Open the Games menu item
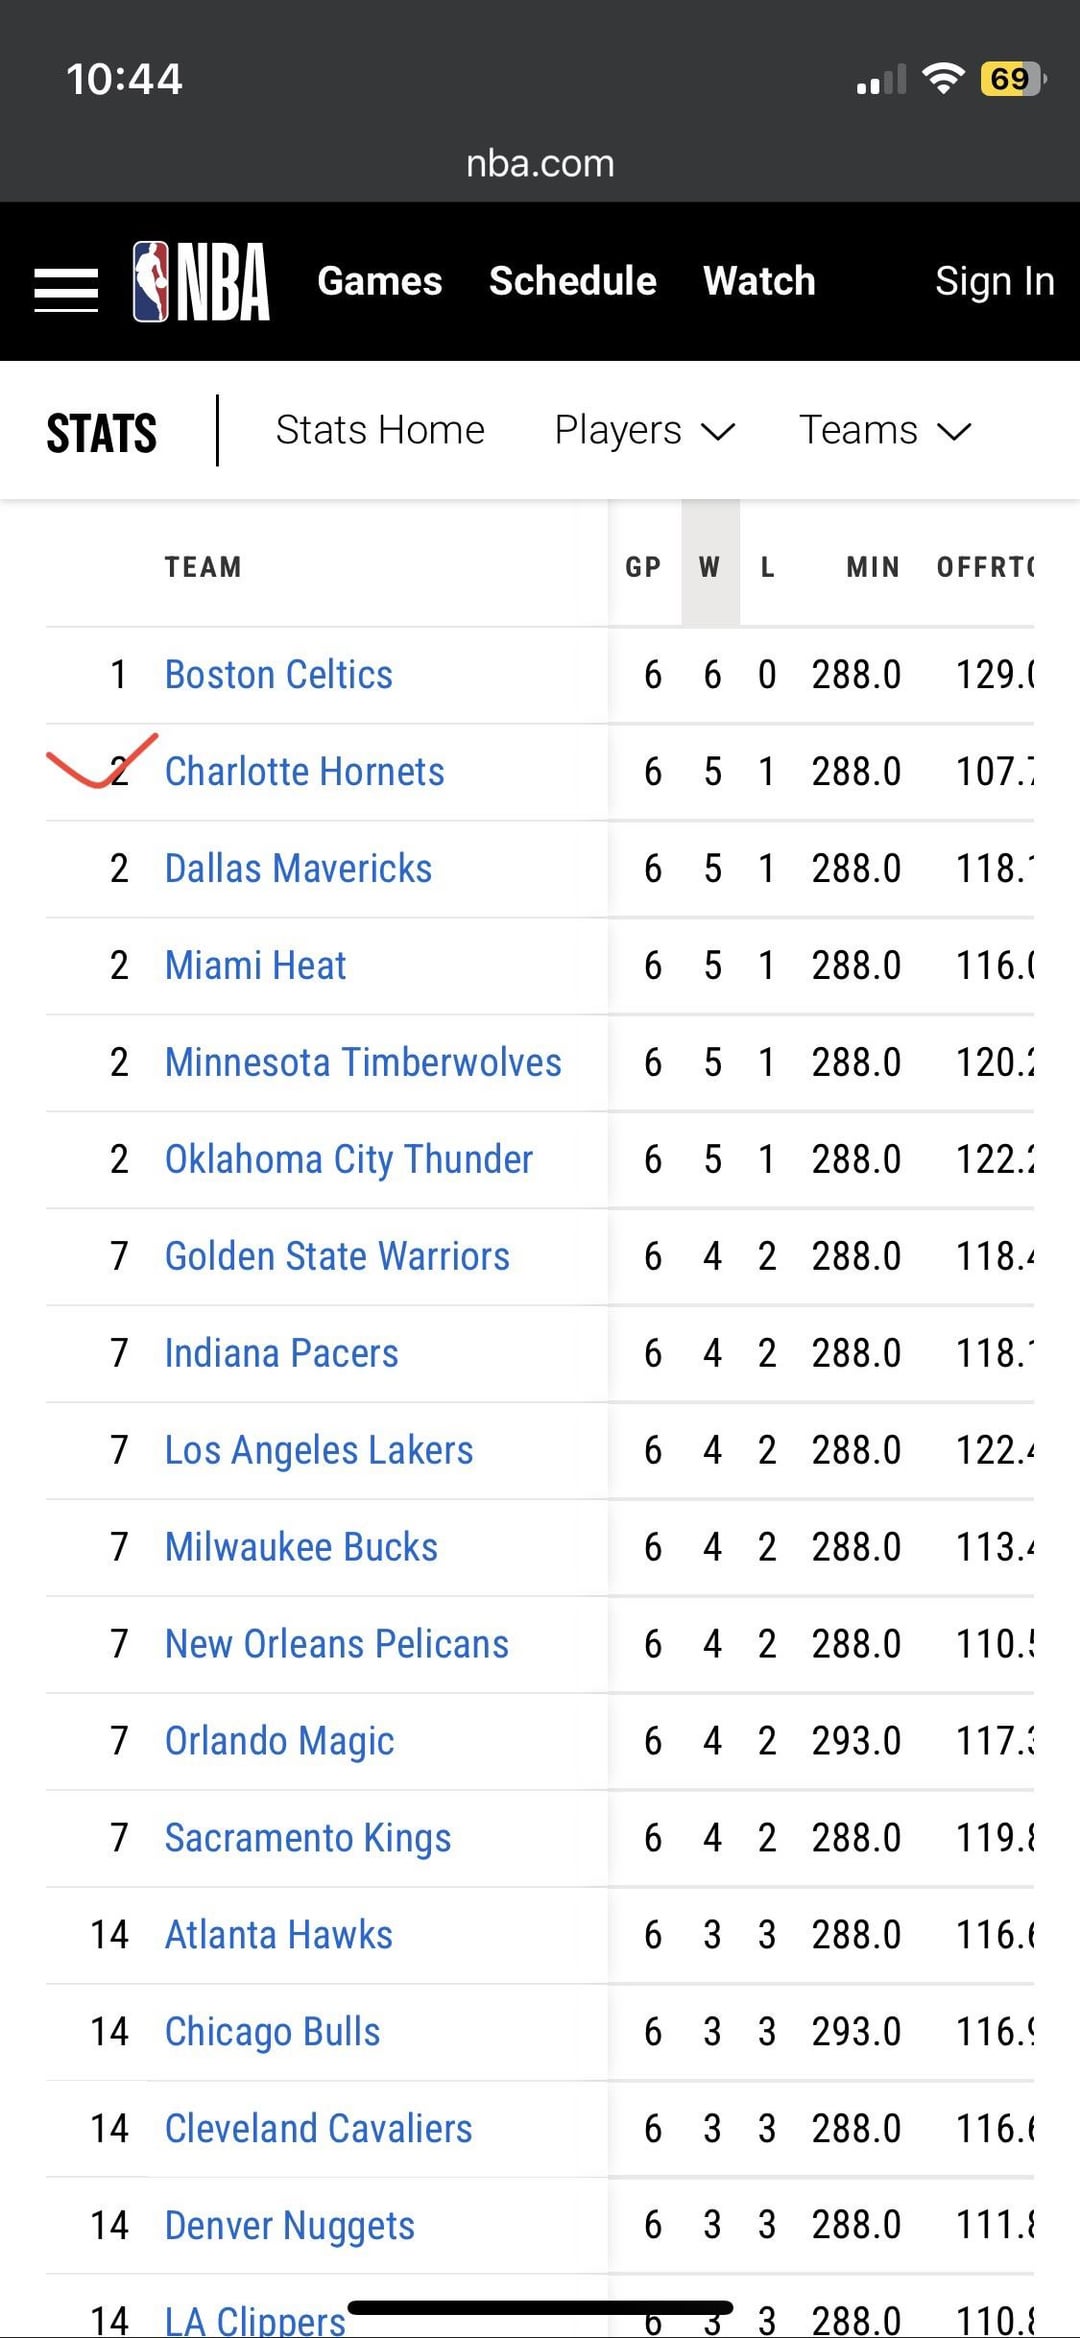The width and height of the screenshot is (1080, 2338). pos(380,281)
